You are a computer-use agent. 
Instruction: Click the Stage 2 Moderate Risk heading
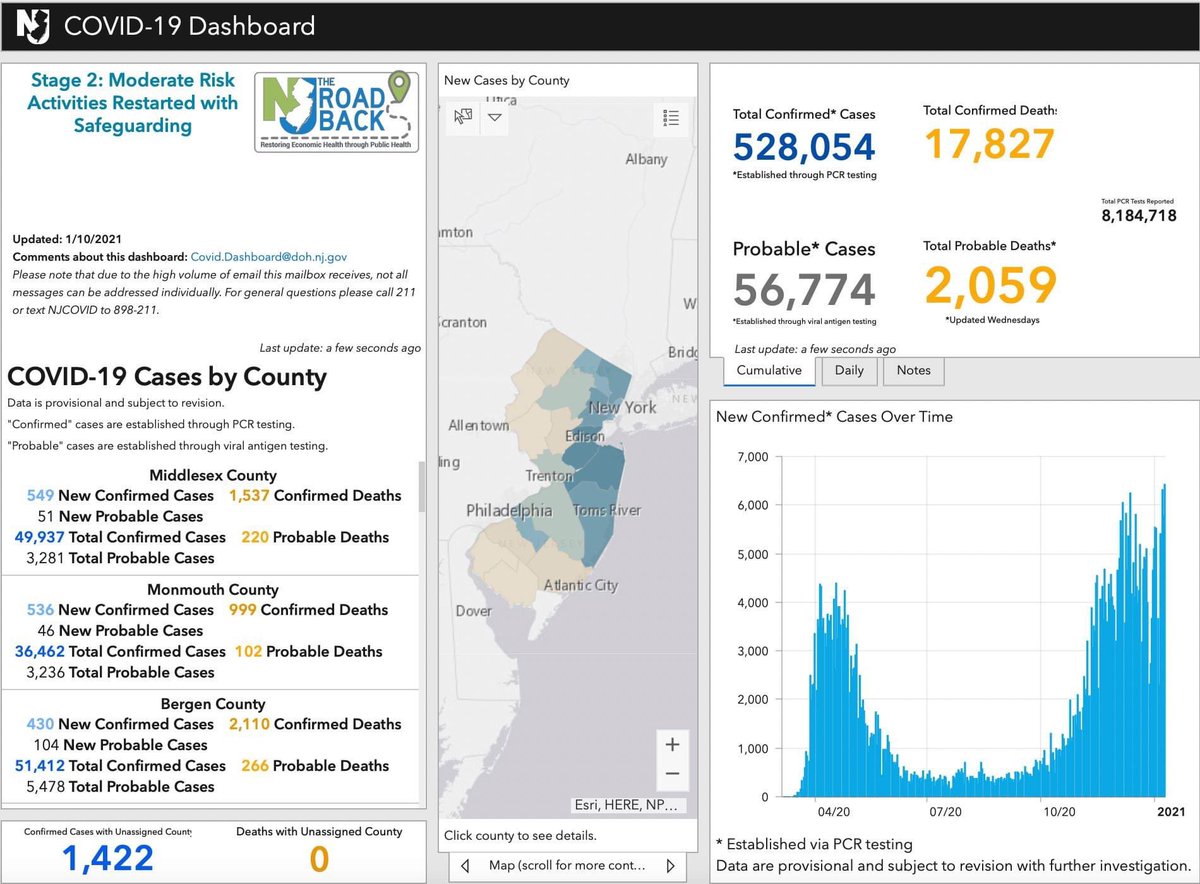pyautogui.click(x=133, y=103)
